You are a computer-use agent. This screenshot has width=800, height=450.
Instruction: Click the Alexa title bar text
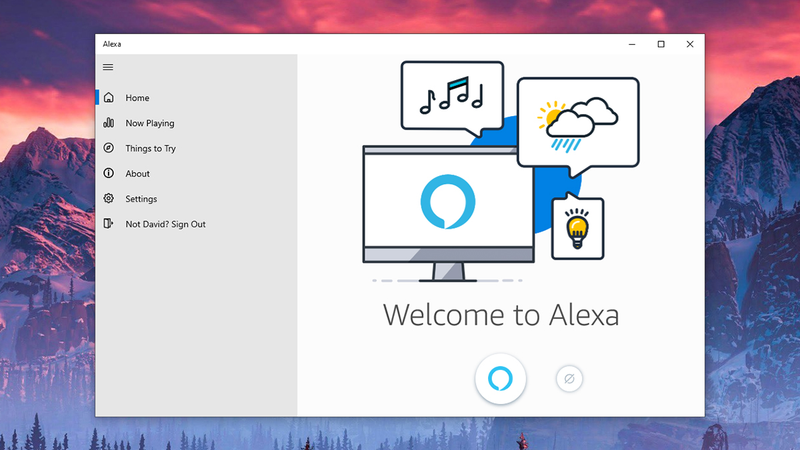[112, 44]
